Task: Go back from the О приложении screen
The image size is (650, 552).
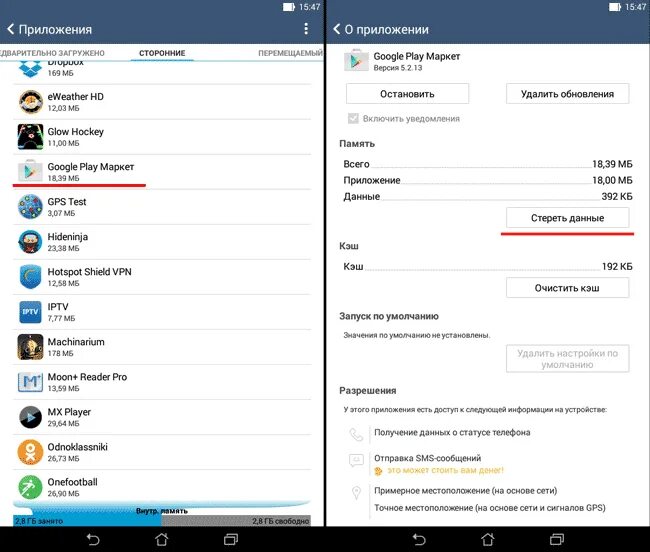Action: (x=337, y=29)
